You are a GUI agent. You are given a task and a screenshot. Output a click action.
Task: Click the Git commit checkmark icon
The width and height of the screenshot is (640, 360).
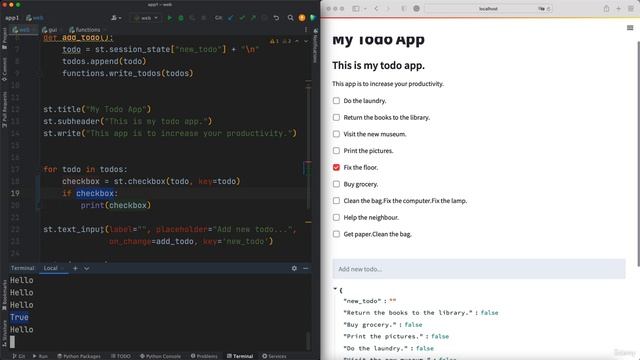(x=242, y=18)
